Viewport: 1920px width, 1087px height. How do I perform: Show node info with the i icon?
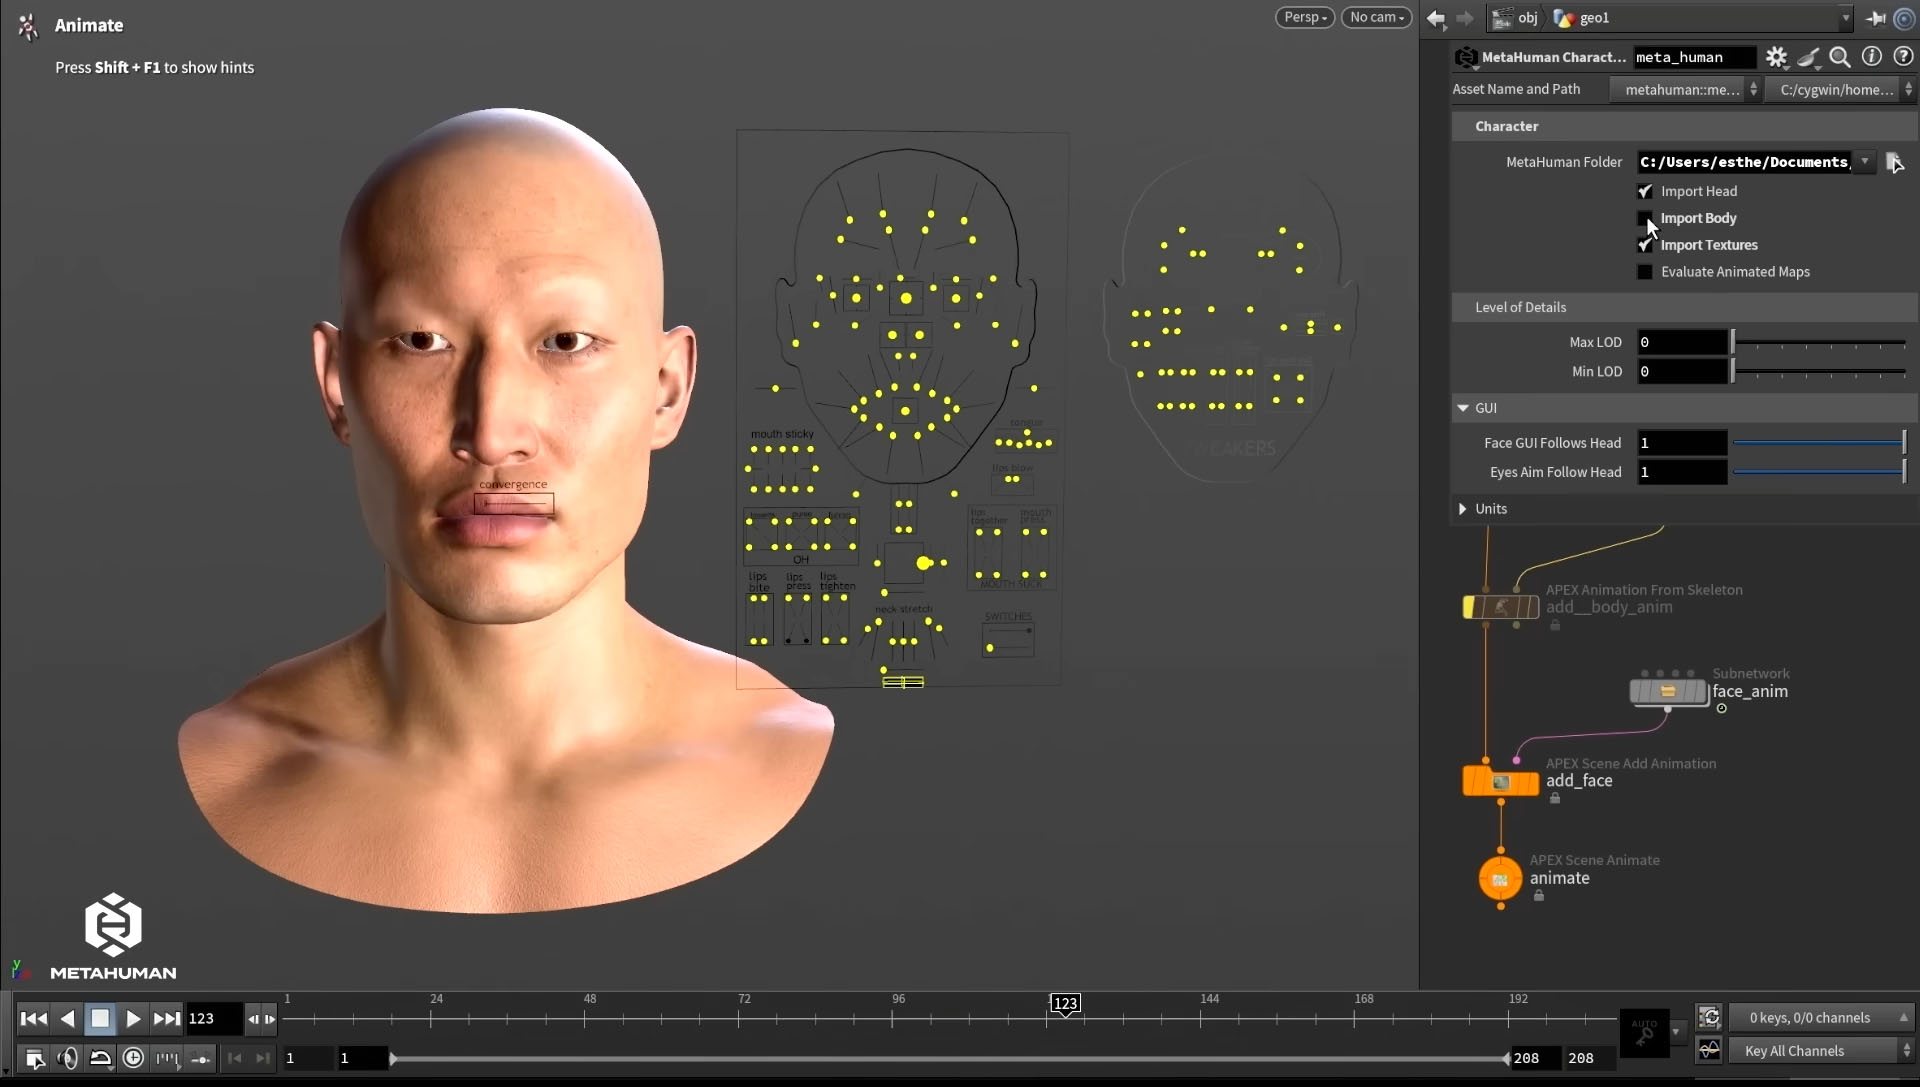pyautogui.click(x=1872, y=57)
